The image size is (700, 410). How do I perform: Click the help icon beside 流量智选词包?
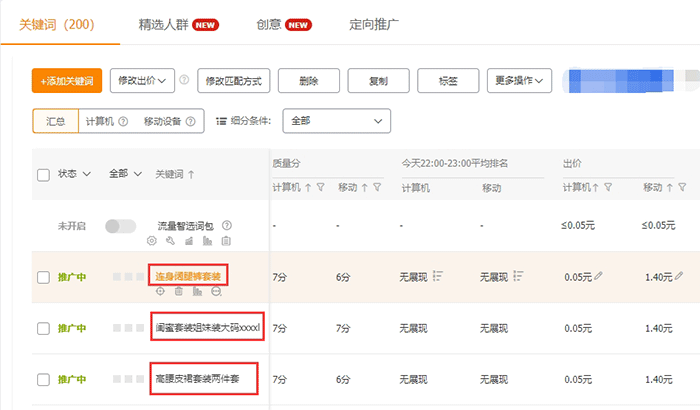[227, 226]
